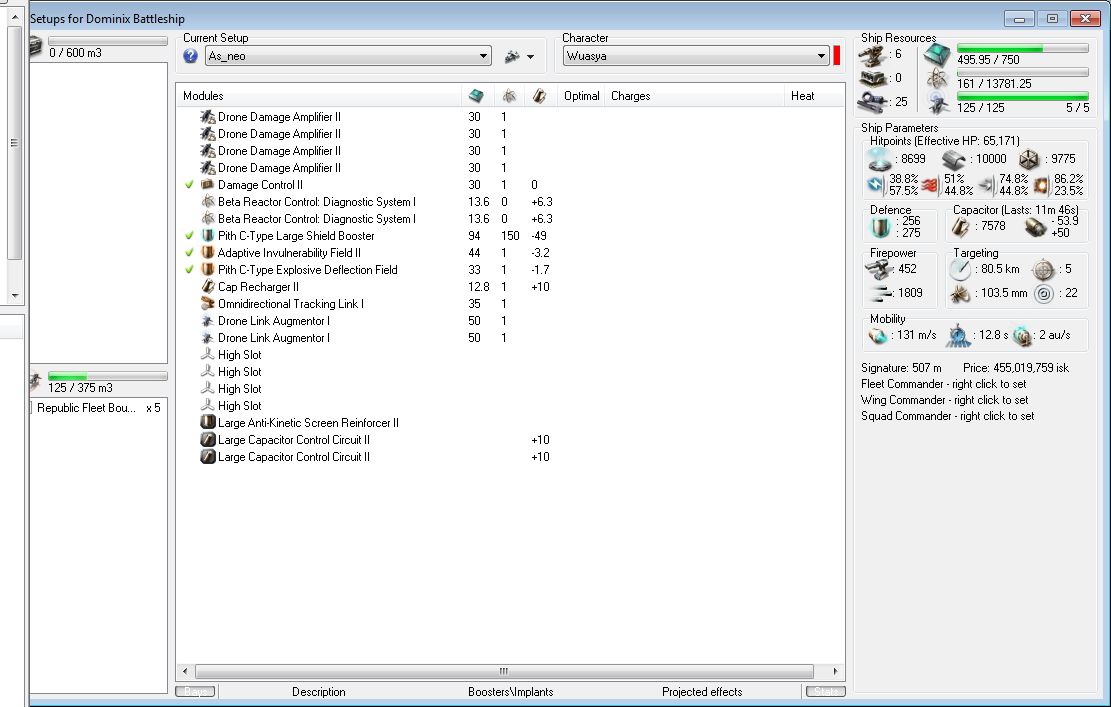The height and width of the screenshot is (707, 1111).
Task: Click the Charges column header
Action: (694, 96)
